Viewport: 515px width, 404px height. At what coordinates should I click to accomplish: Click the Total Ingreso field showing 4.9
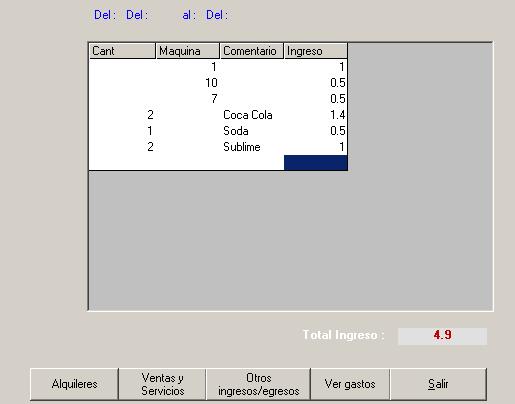click(442, 336)
